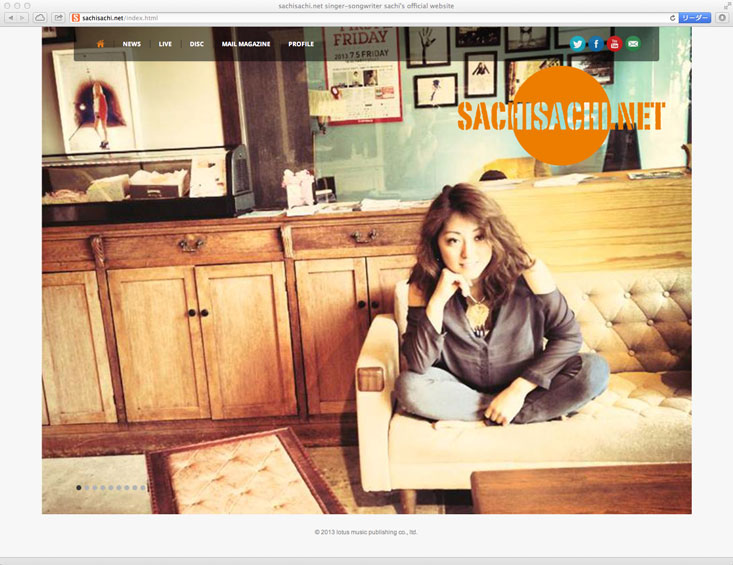Click the orange S favicon in address bar

coord(76,18)
